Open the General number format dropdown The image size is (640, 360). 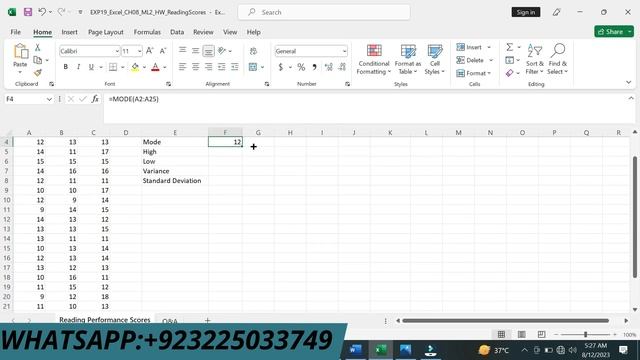click(x=344, y=51)
